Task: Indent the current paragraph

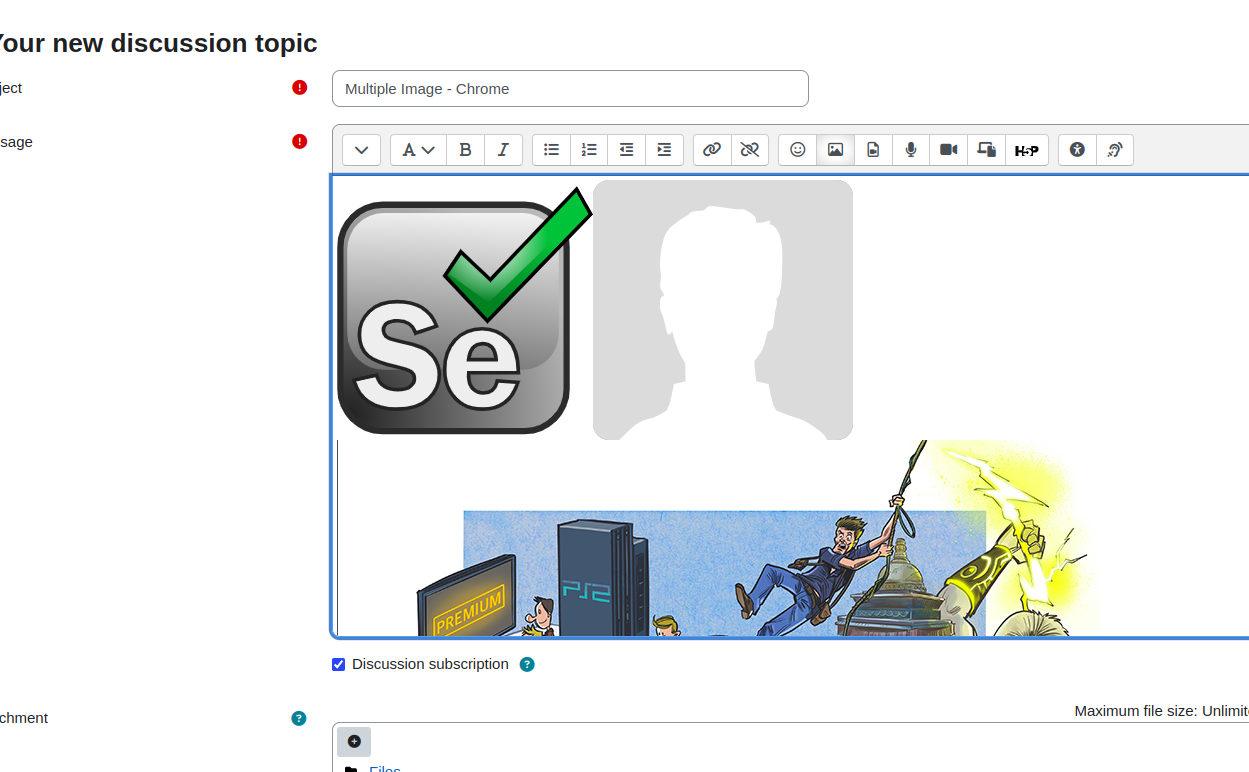Action: (665, 150)
